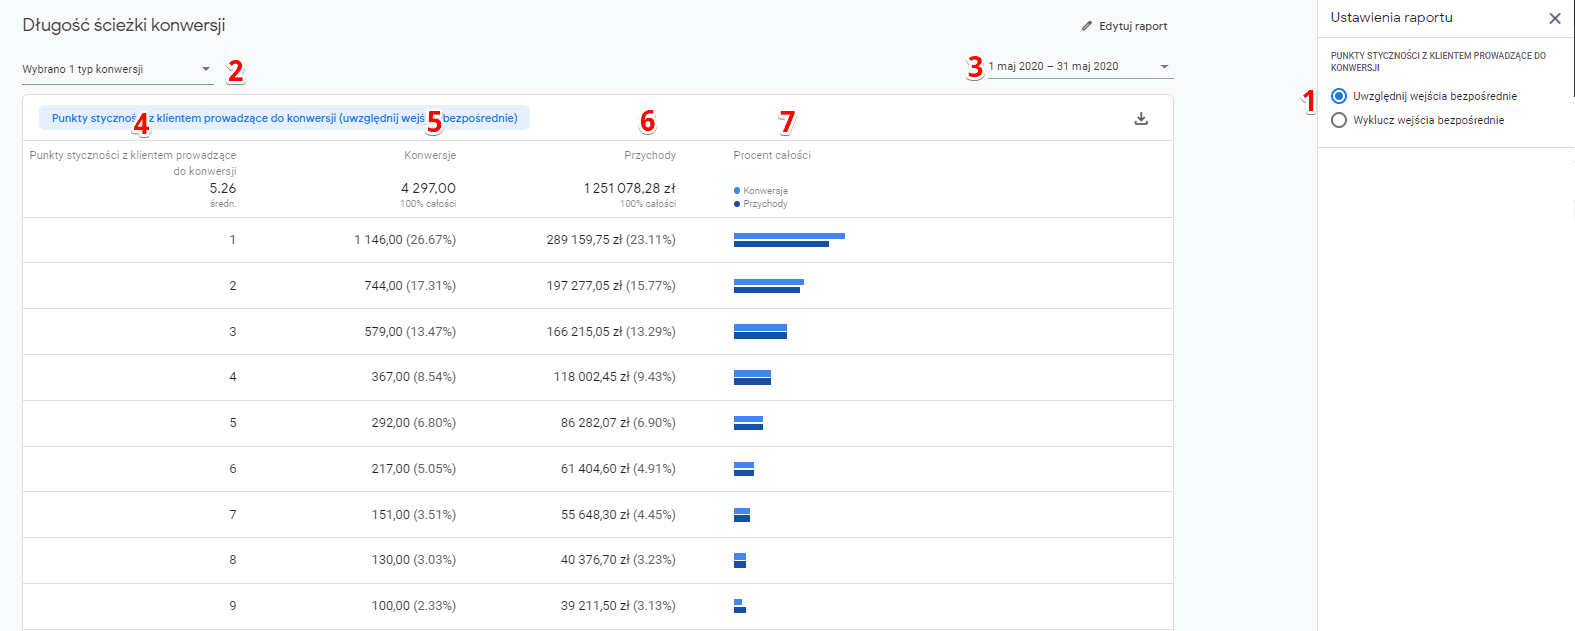Open the date range dropdown 1 maj 2020

coord(1080,66)
